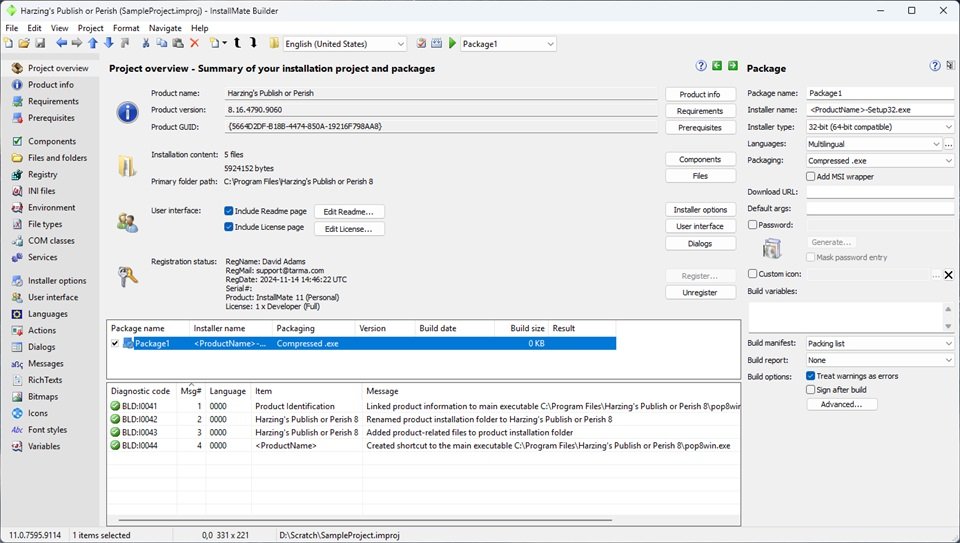This screenshot has height=543, width=960.
Task: Click the red X Delete toolbar icon
Action: pos(194,43)
